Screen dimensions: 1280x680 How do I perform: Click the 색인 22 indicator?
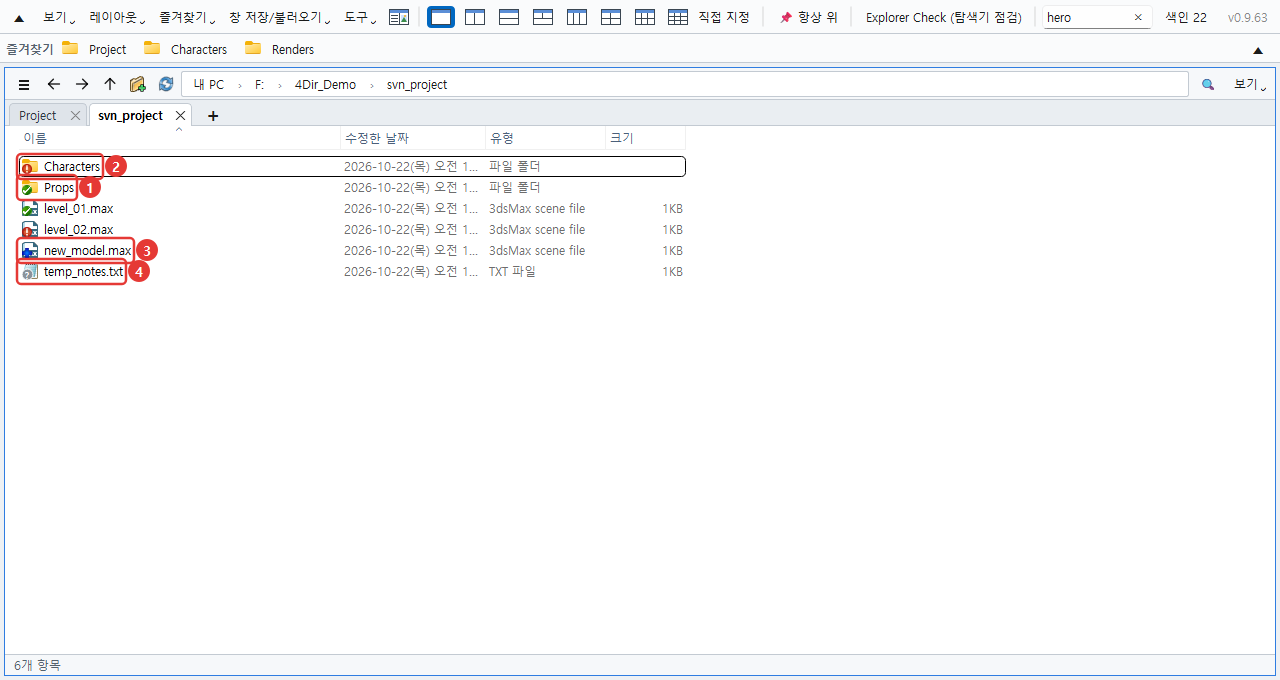coord(1186,17)
